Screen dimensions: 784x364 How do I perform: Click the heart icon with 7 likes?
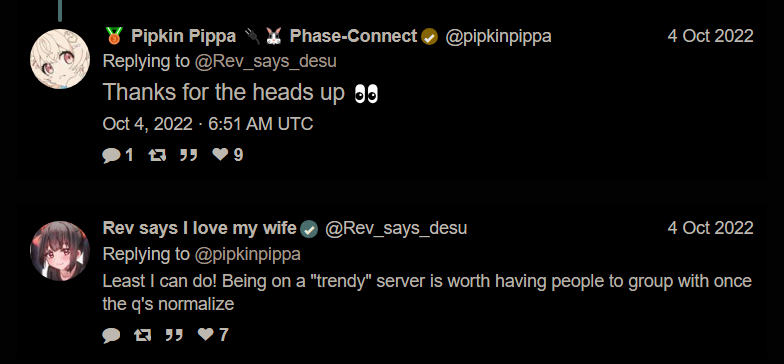[x=206, y=334]
